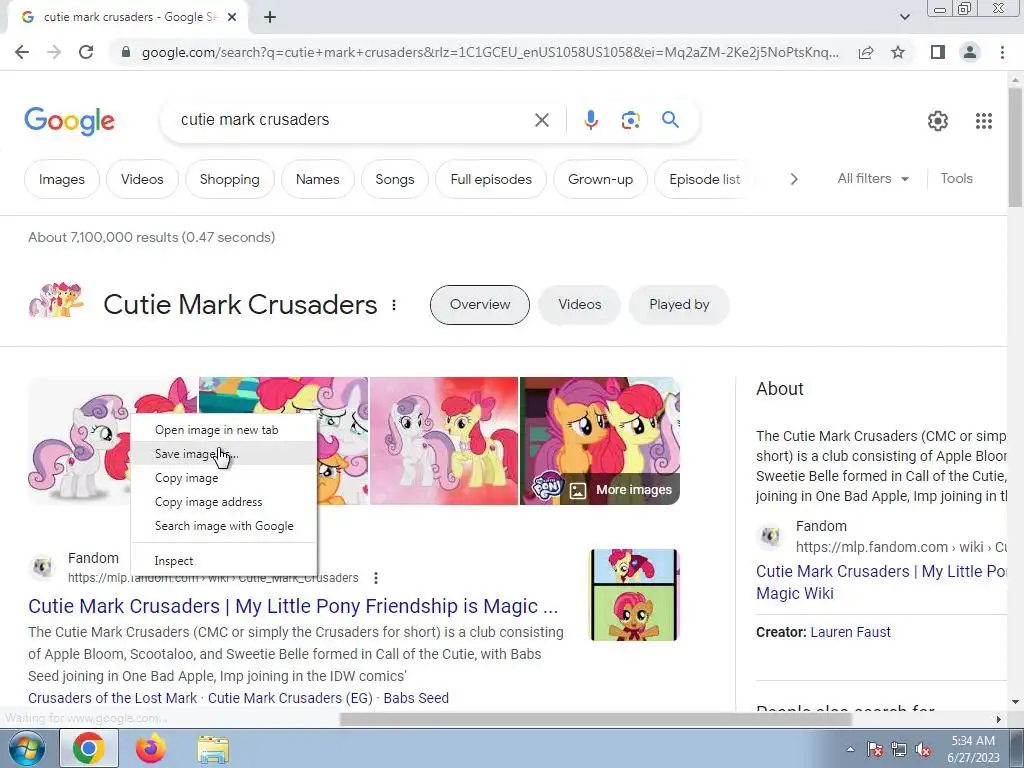The height and width of the screenshot is (768, 1024).
Task: Click the address bar URL
Action: [490, 52]
